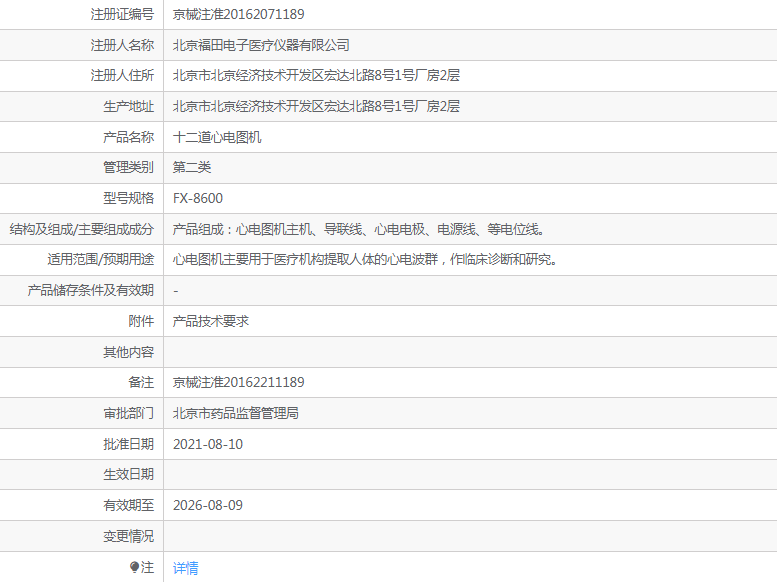Screen dimensions: 777x582
Task: Click the address value in the 注册人住所 row
Action: (x=316, y=76)
